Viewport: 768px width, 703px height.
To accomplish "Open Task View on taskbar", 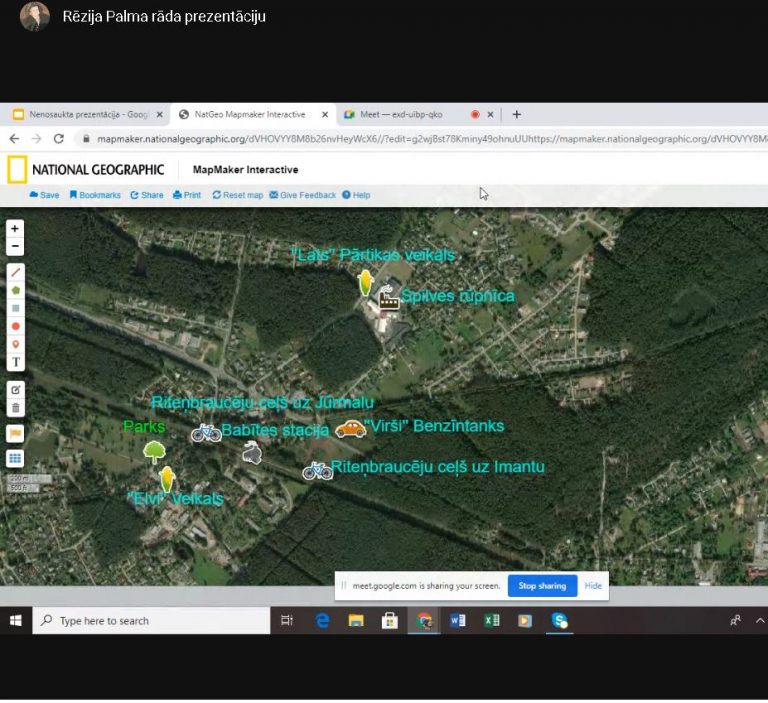I will pyautogui.click(x=287, y=621).
